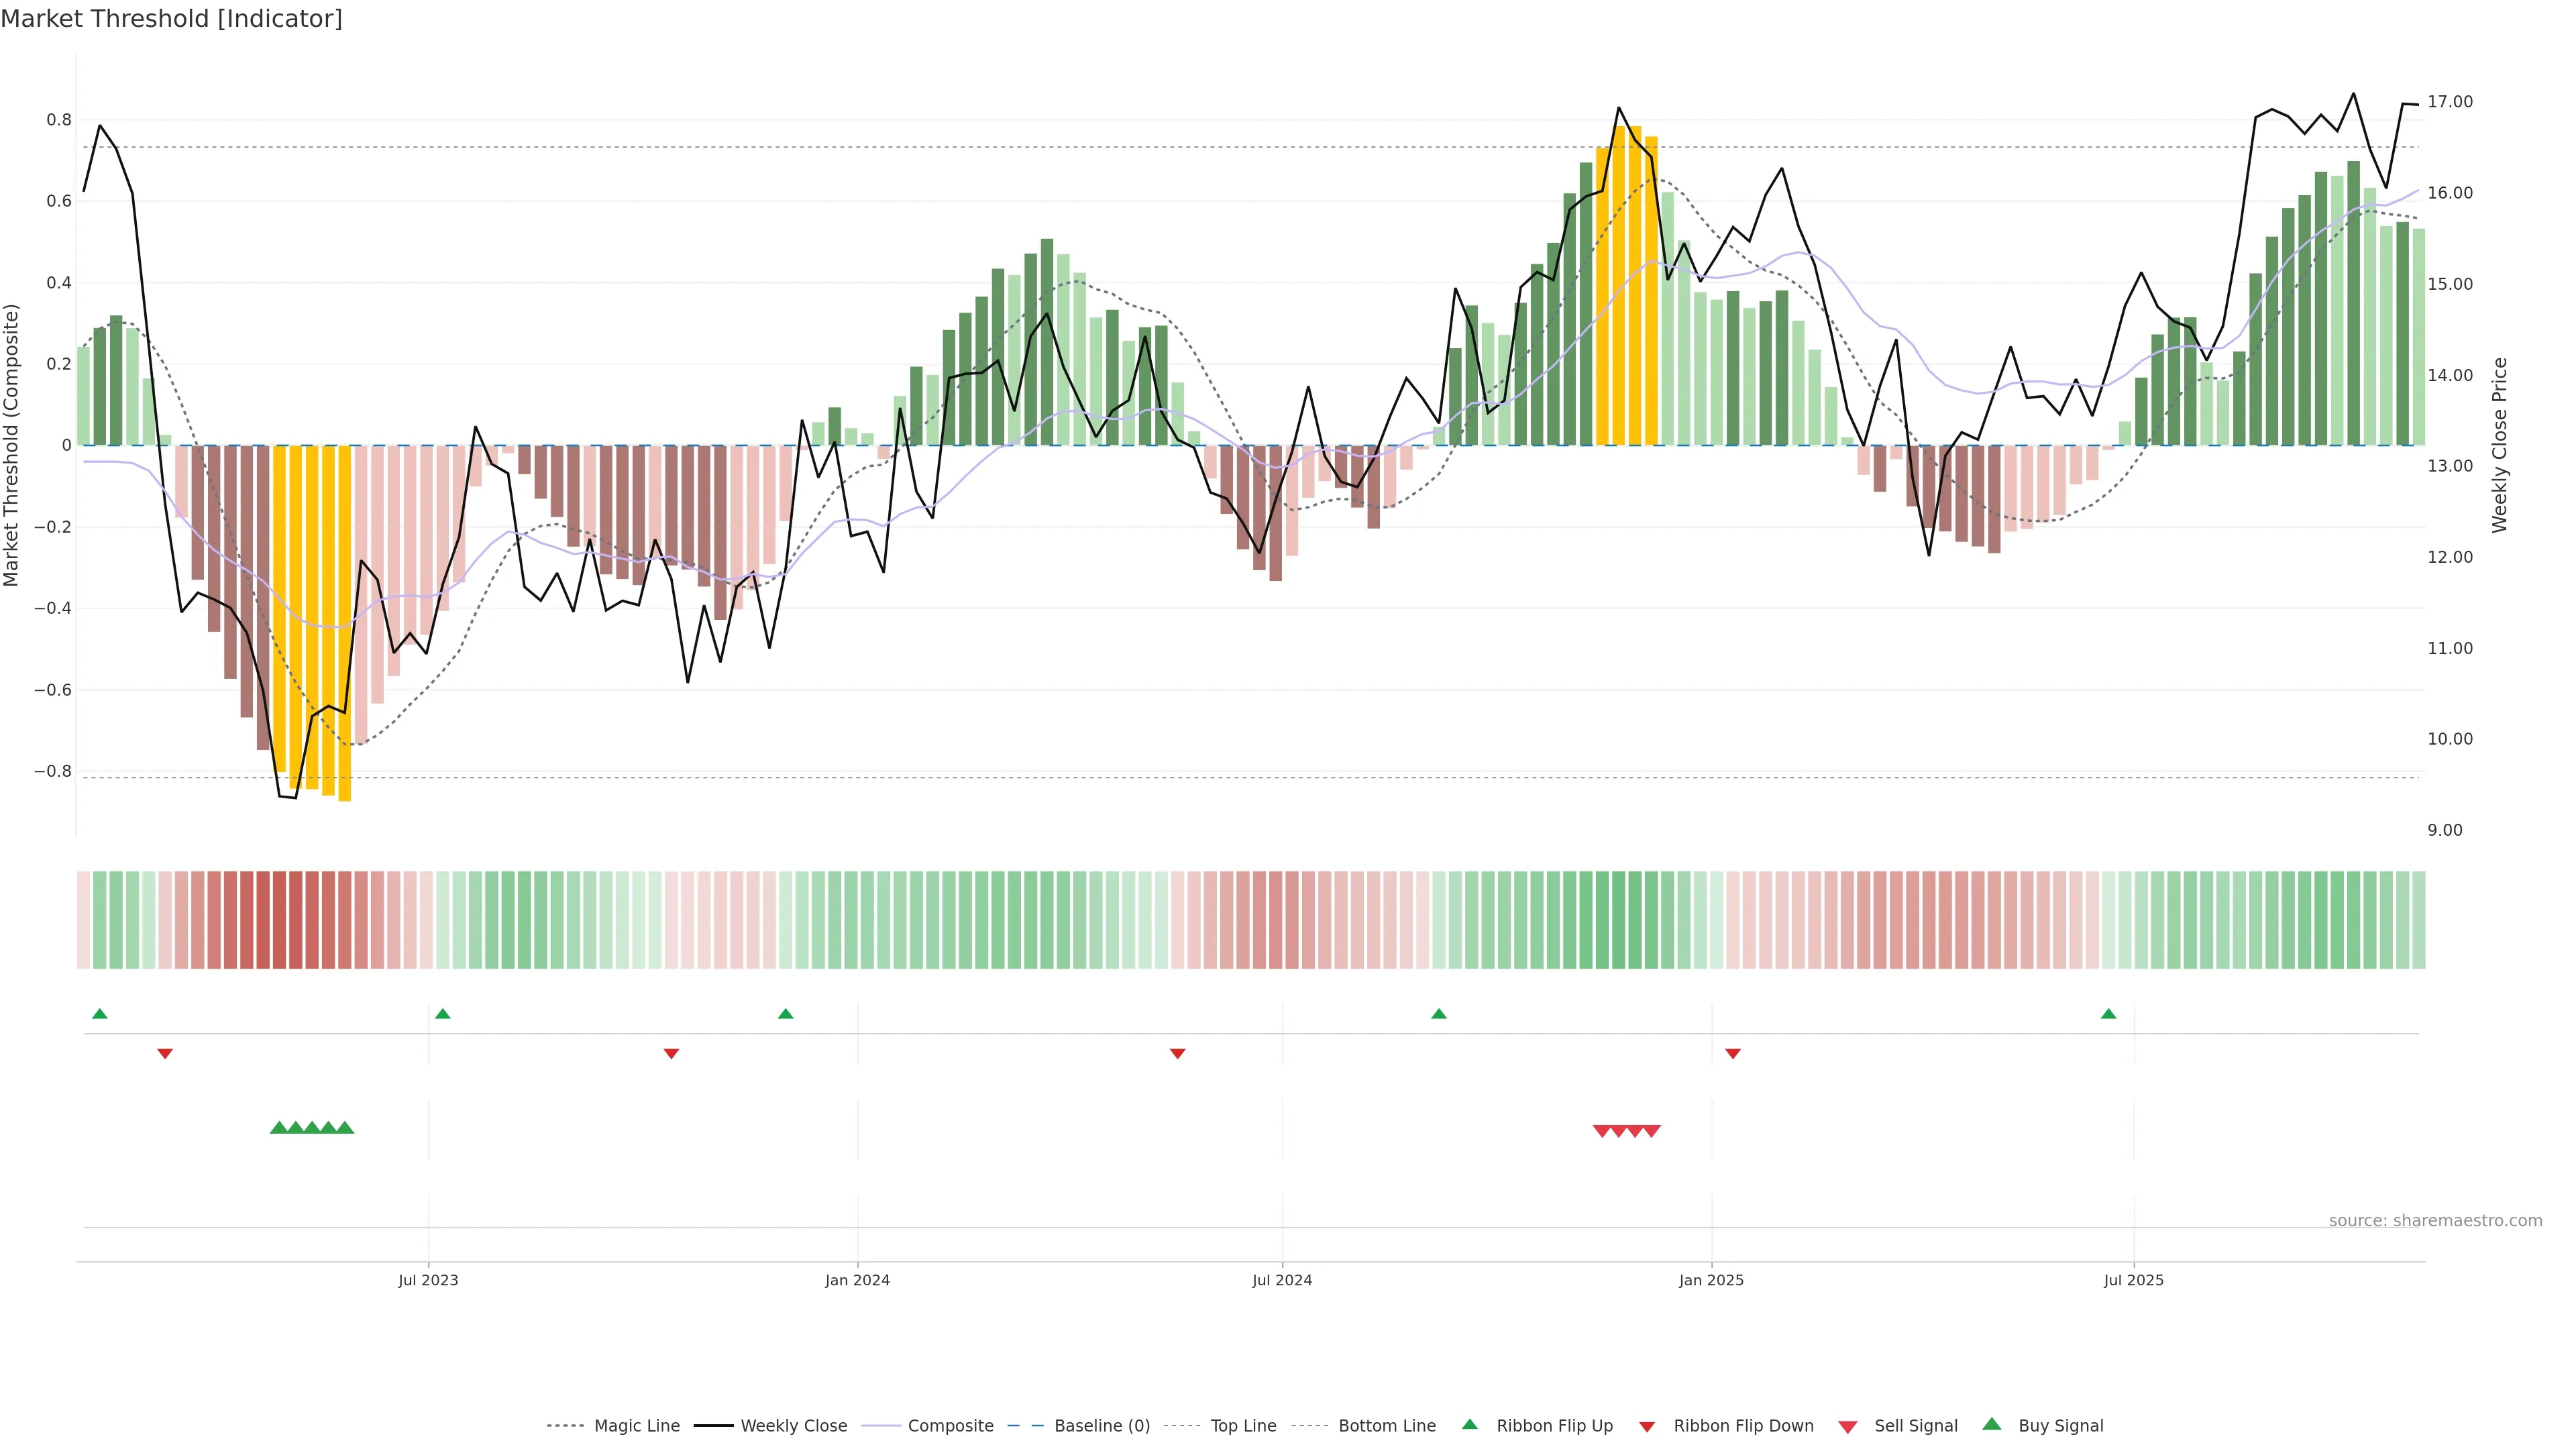This screenshot has height=1449, width=2576.
Task: Select the leftmost green Ribbon Flip Up marker
Action: coord(100,1014)
